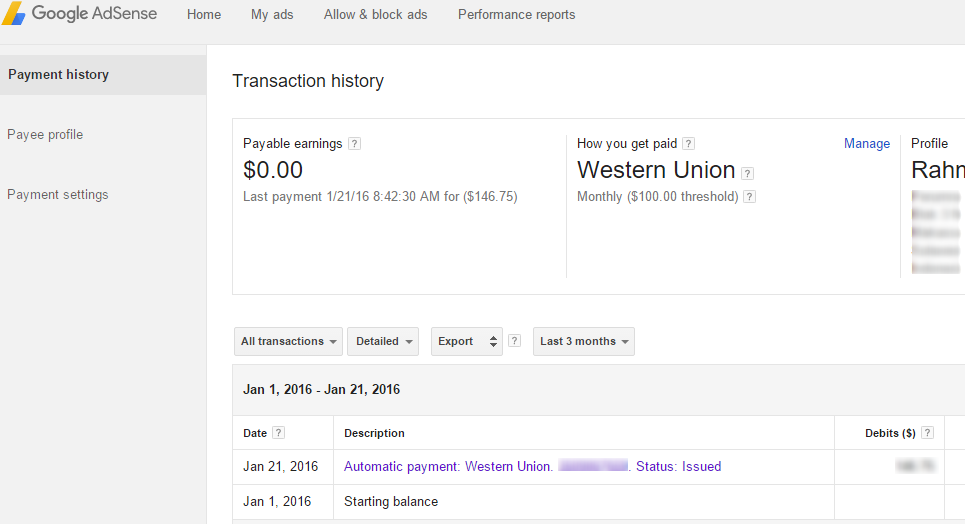This screenshot has width=965, height=524.
Task: Click help icon beside How you get paid
Action: pos(688,144)
